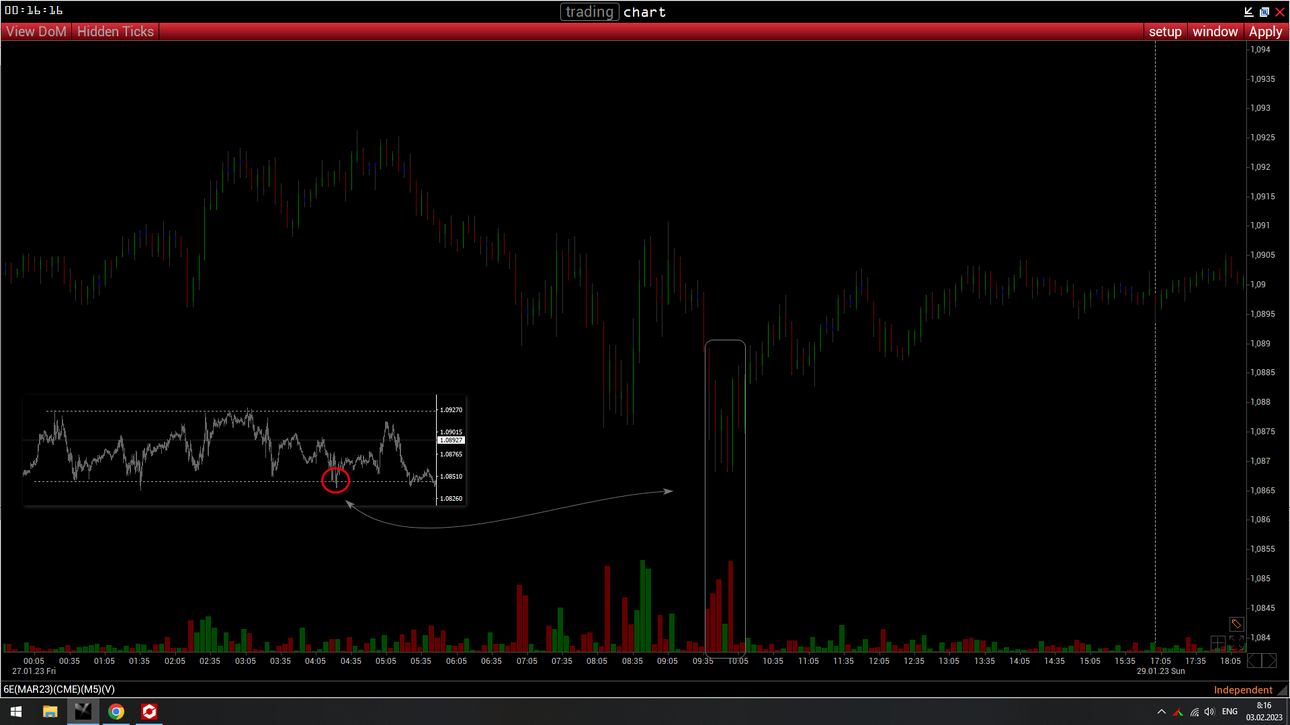Click the 29.01.23 Sun date label

[x=1160, y=671]
